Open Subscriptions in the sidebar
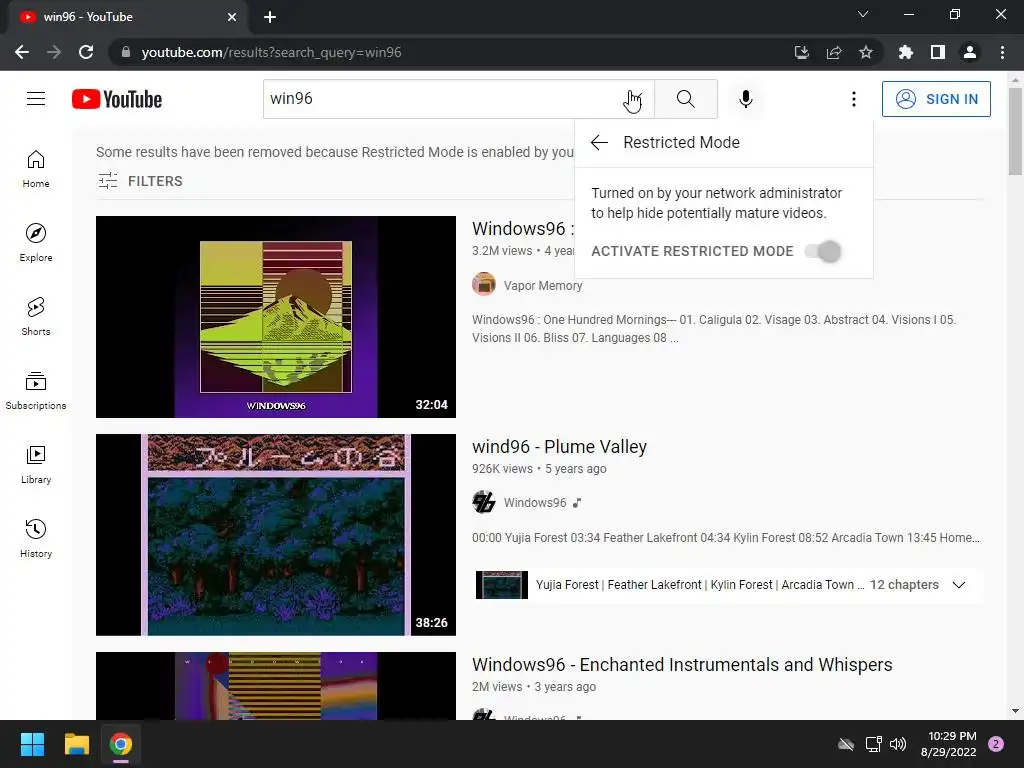 coord(36,391)
